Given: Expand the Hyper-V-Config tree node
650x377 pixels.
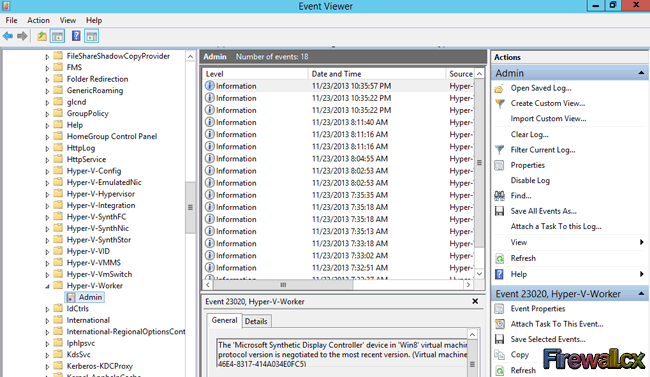Looking at the screenshot, I should tap(47, 171).
